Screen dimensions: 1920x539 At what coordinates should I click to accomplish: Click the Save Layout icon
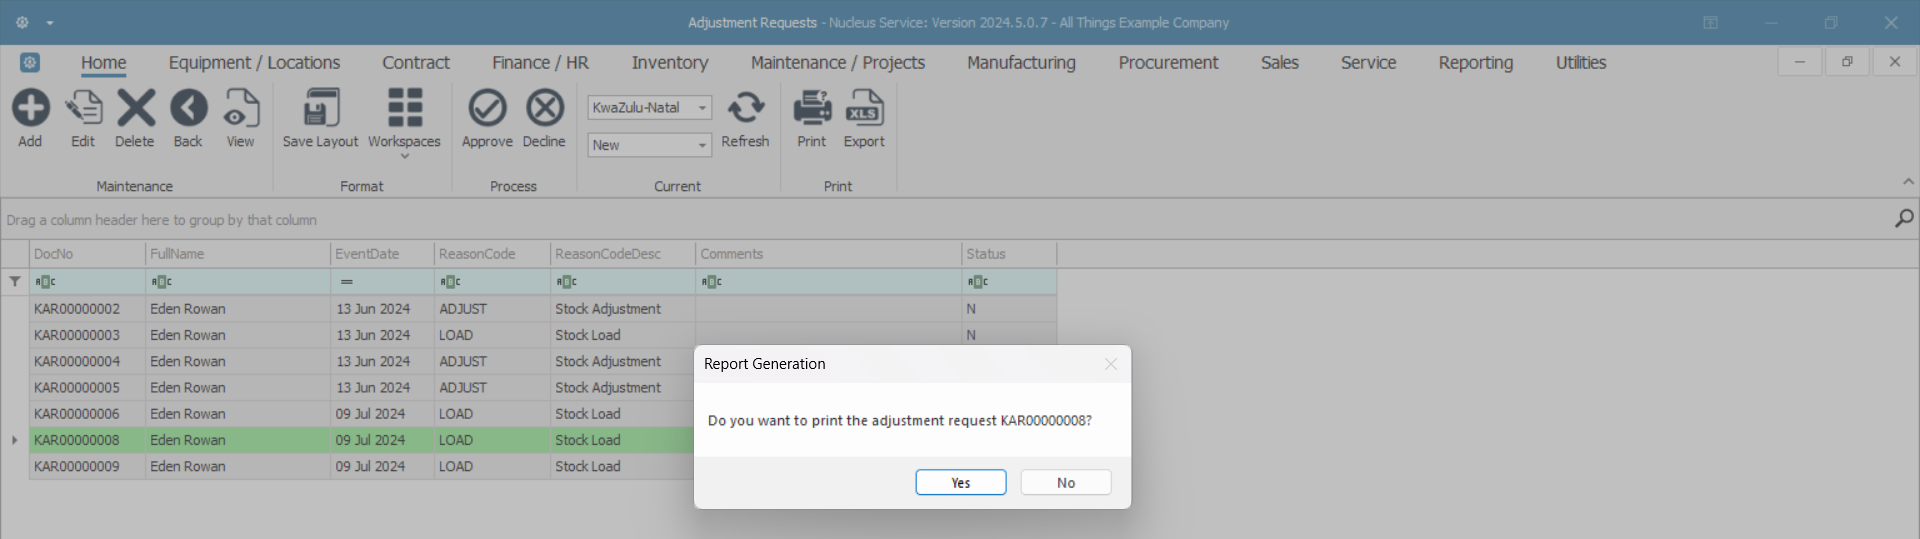tap(320, 108)
